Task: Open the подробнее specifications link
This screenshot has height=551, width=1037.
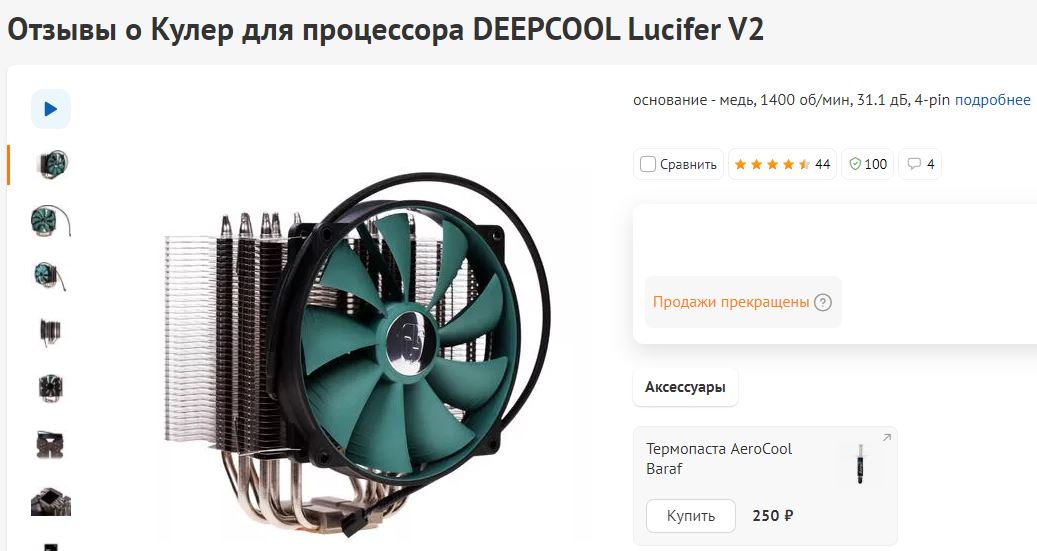Action: pyautogui.click(x=993, y=100)
